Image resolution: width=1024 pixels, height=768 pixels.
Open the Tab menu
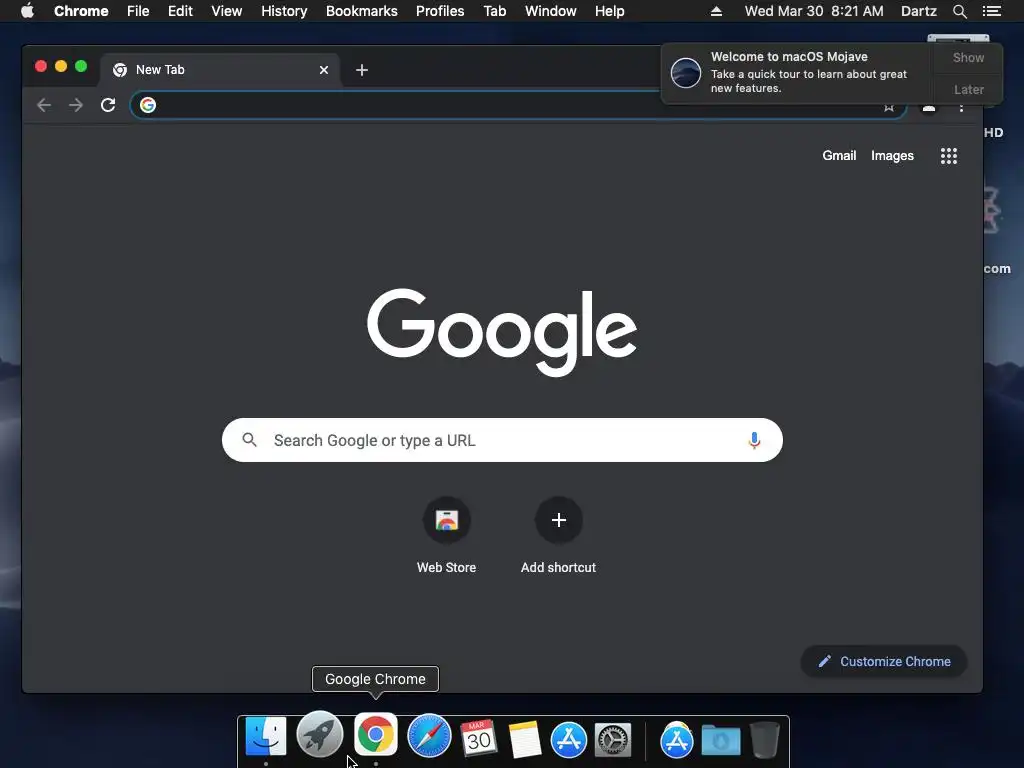[x=494, y=11]
